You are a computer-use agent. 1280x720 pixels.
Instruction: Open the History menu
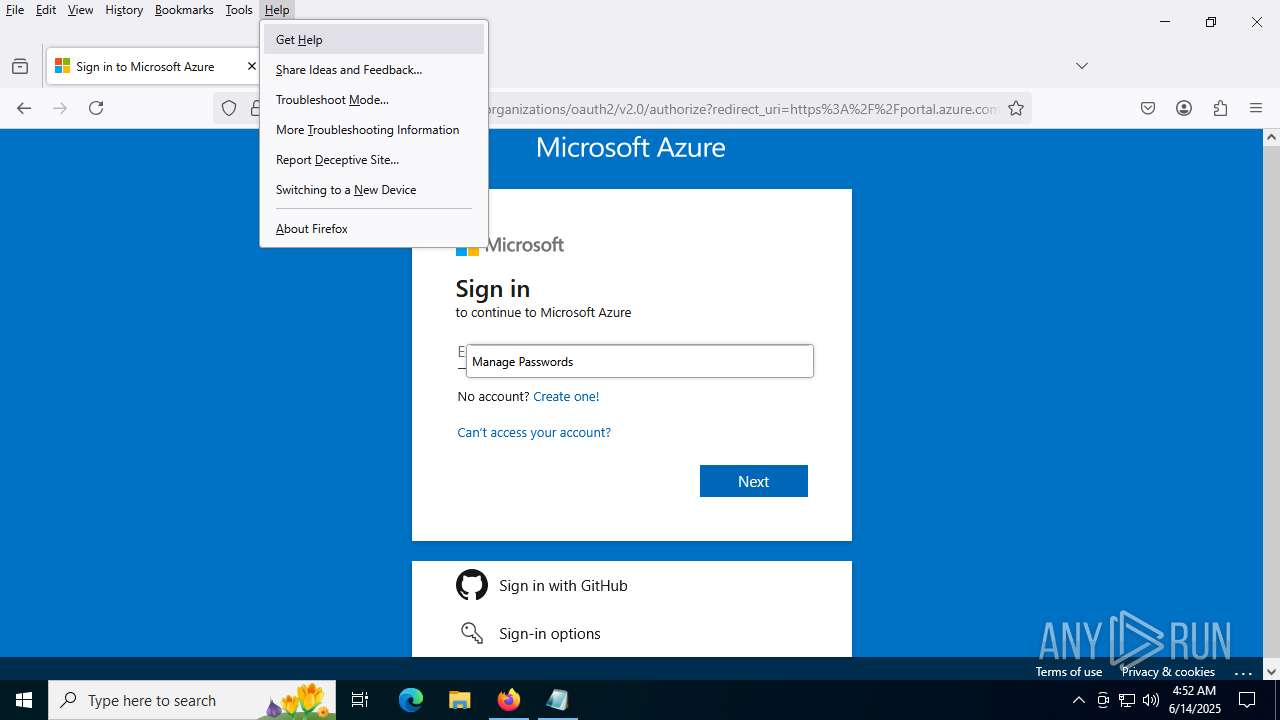coord(124,10)
